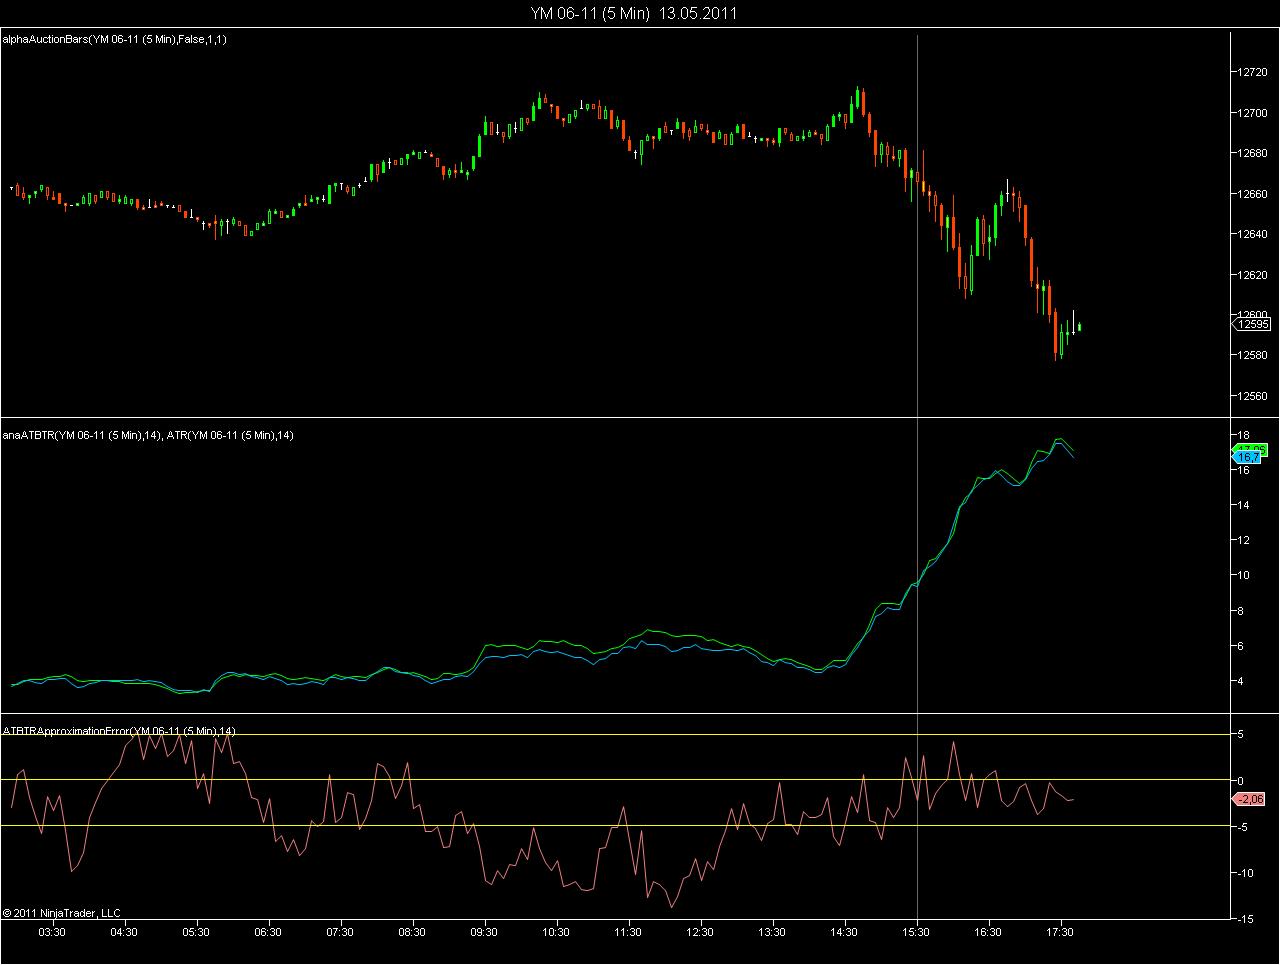Click the error value marker -2,06
Screen dimensions: 1280x965
pos(1250,799)
